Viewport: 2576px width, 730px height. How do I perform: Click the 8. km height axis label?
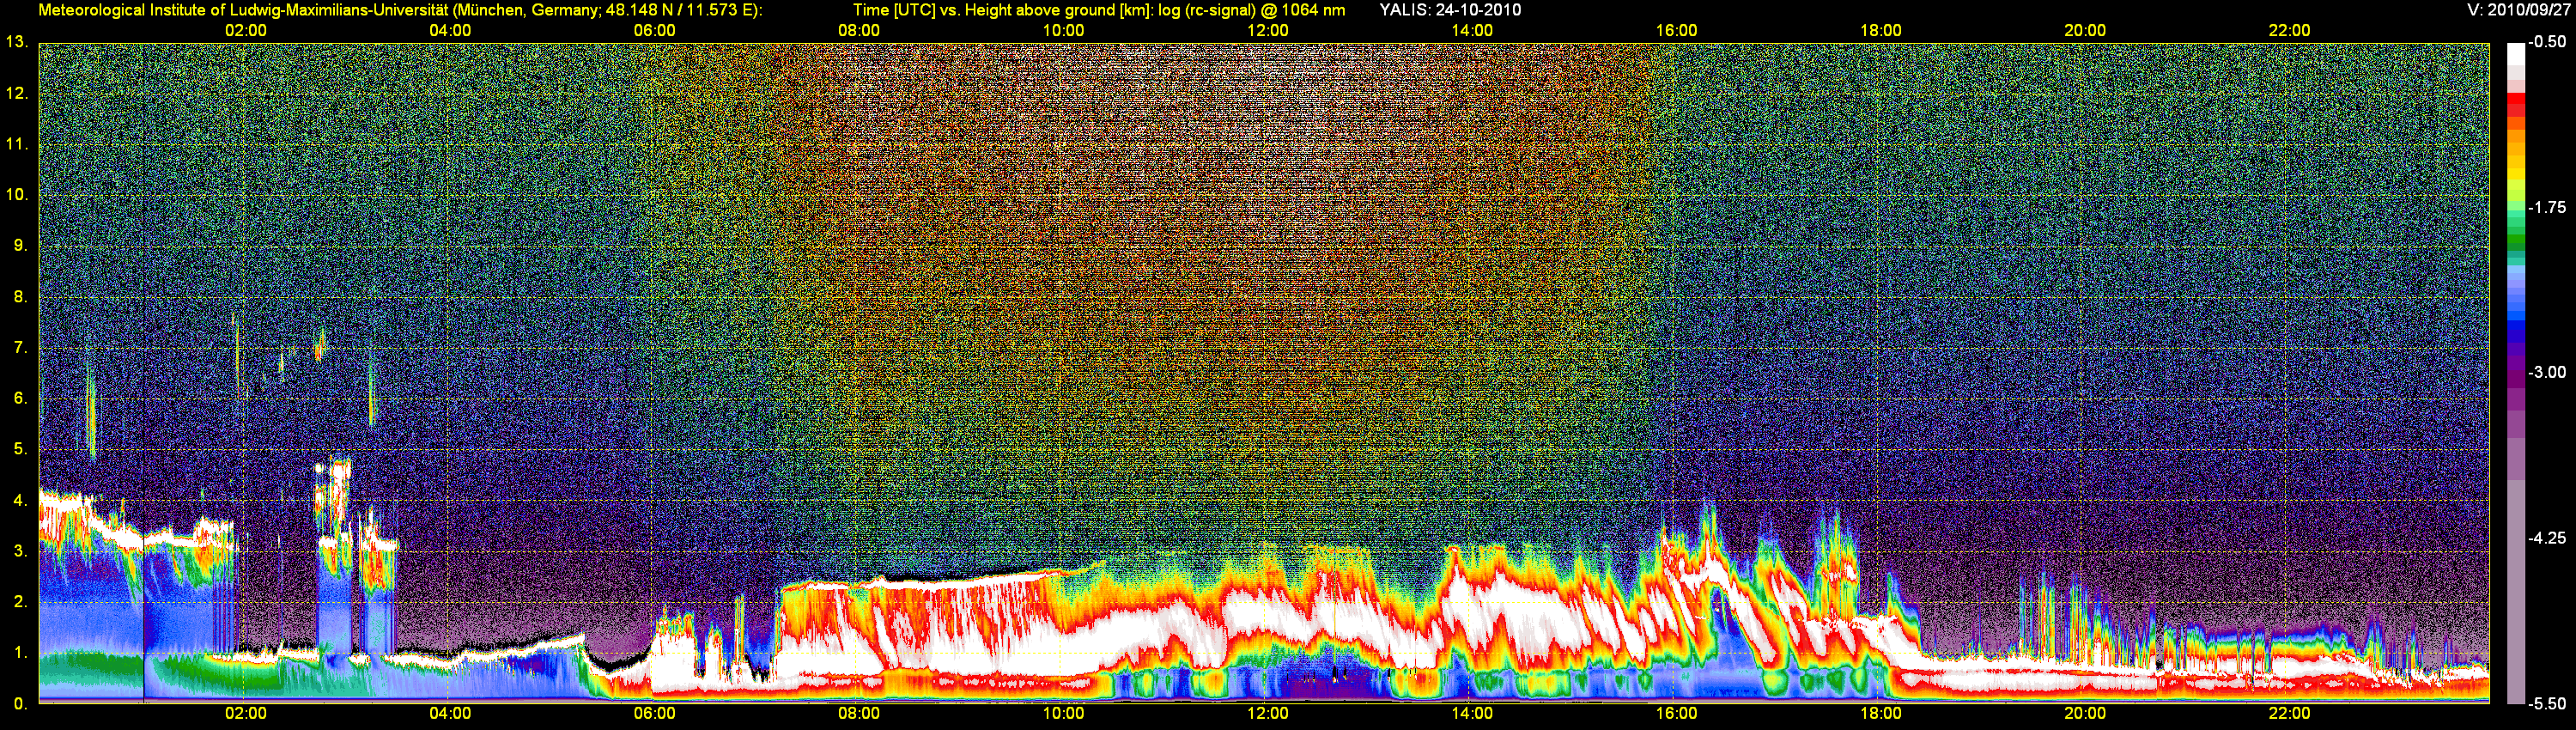(21, 296)
